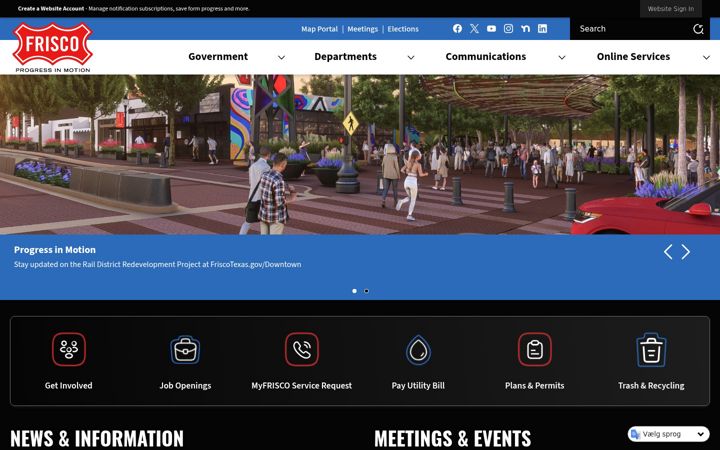720x450 pixels.
Task: Open the Frisco Instagram icon
Action: click(508, 28)
